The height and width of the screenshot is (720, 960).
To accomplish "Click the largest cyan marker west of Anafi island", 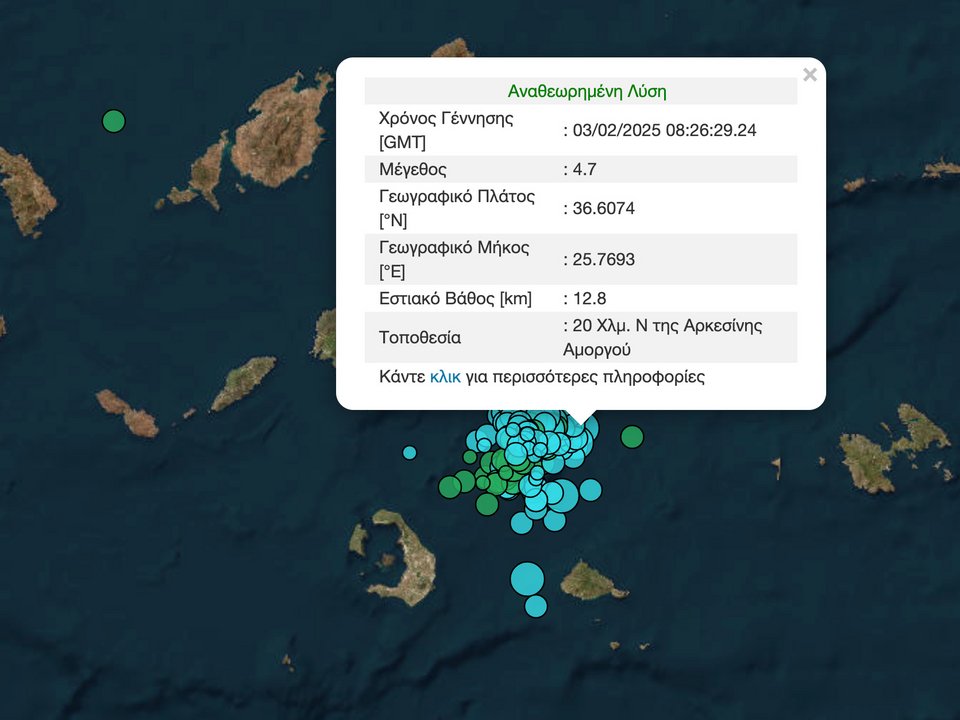I will click(x=527, y=578).
